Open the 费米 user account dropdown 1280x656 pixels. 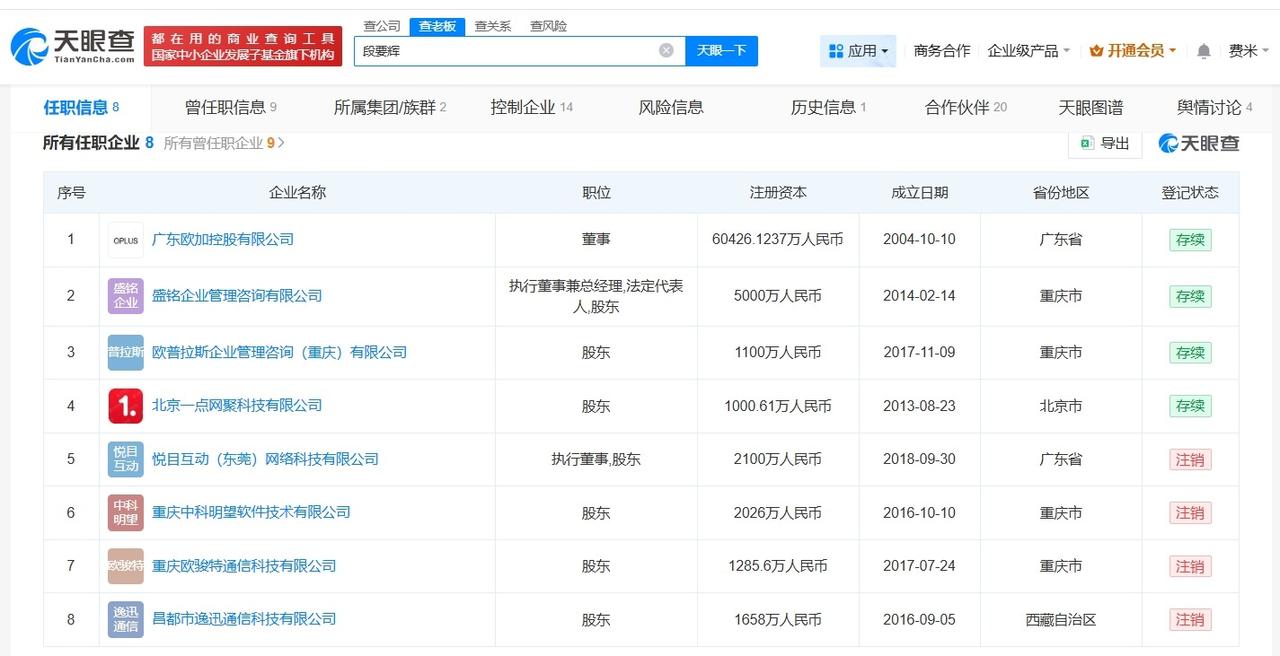click(x=1249, y=51)
